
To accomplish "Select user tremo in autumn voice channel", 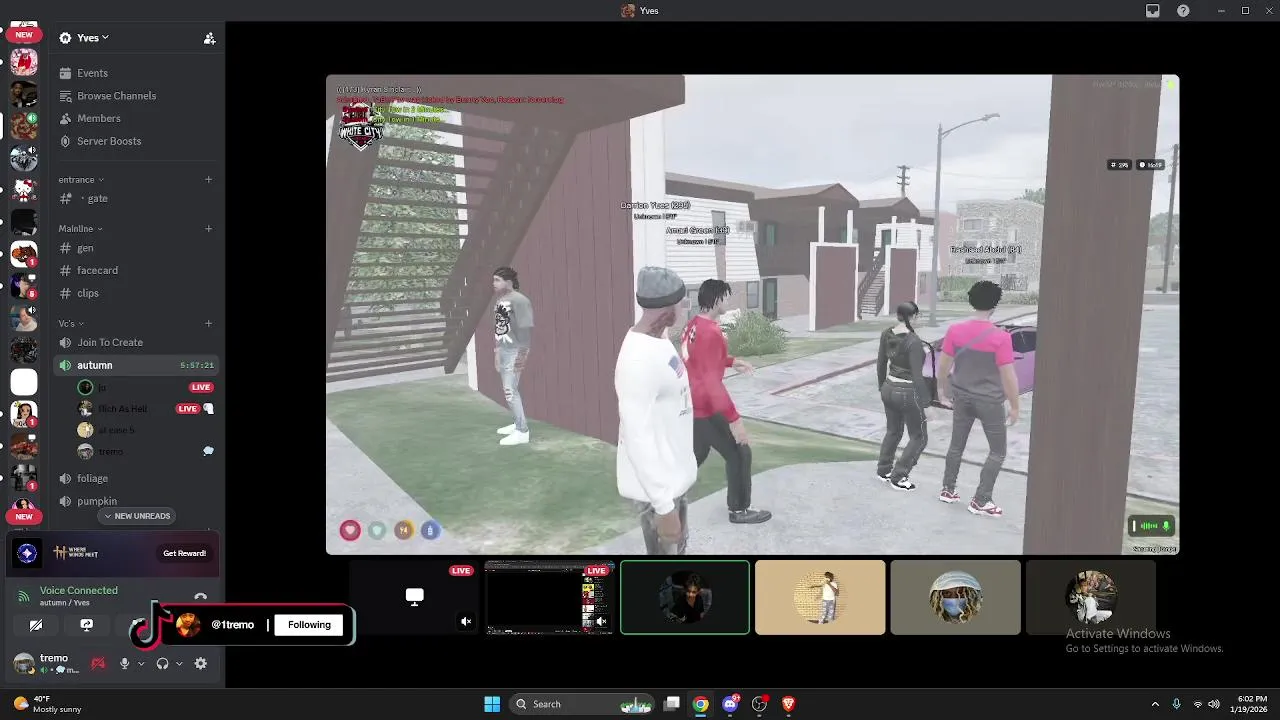I will (x=145, y=452).
